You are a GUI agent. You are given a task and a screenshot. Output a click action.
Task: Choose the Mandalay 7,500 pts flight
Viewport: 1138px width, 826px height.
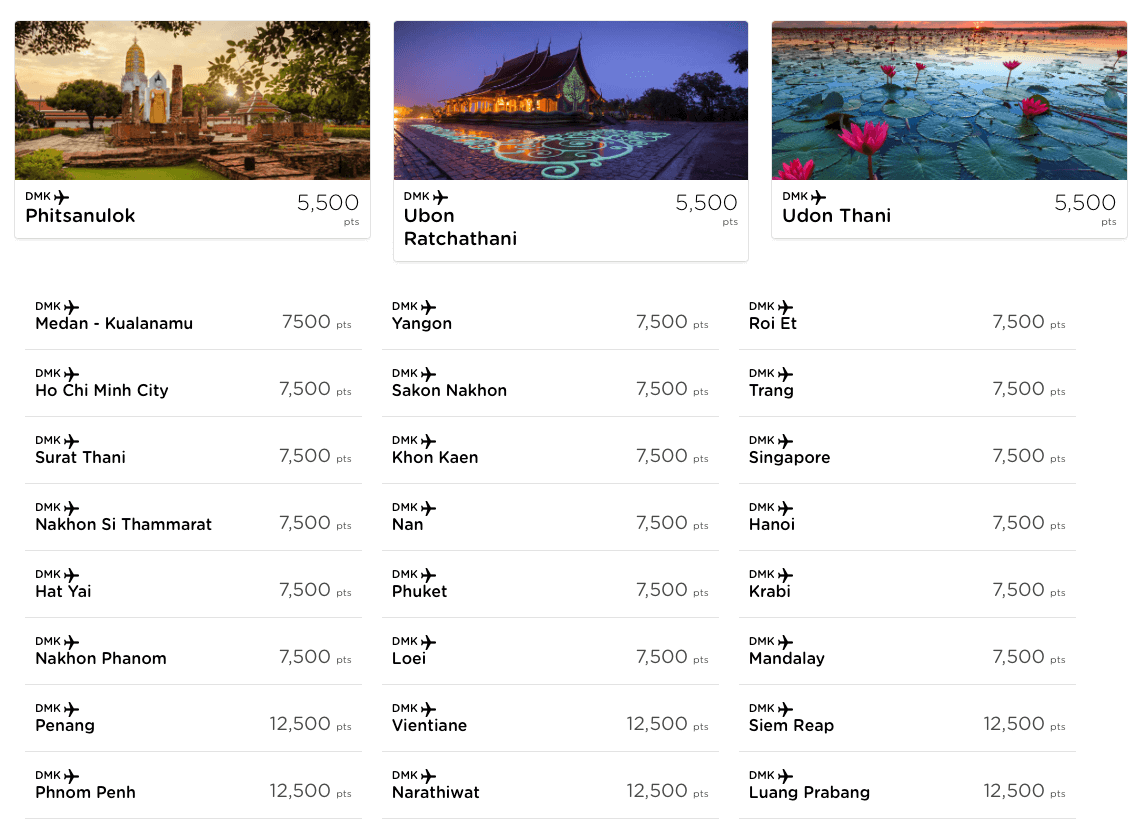point(907,652)
